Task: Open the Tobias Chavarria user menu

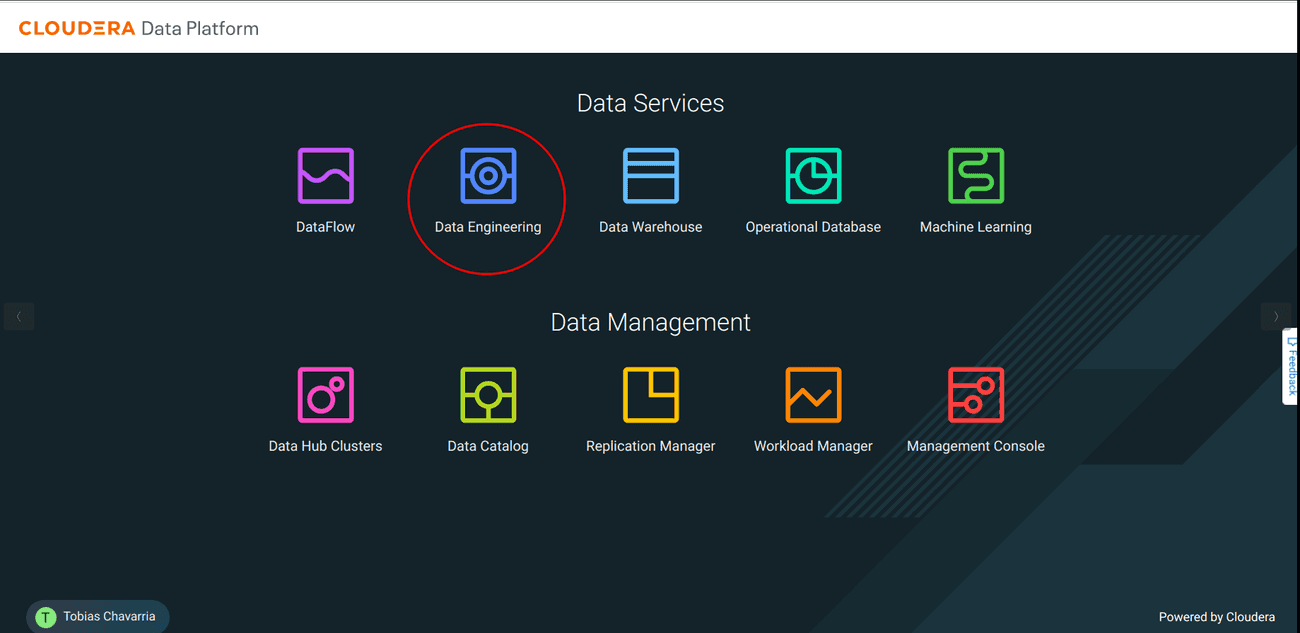Action: pos(97,616)
